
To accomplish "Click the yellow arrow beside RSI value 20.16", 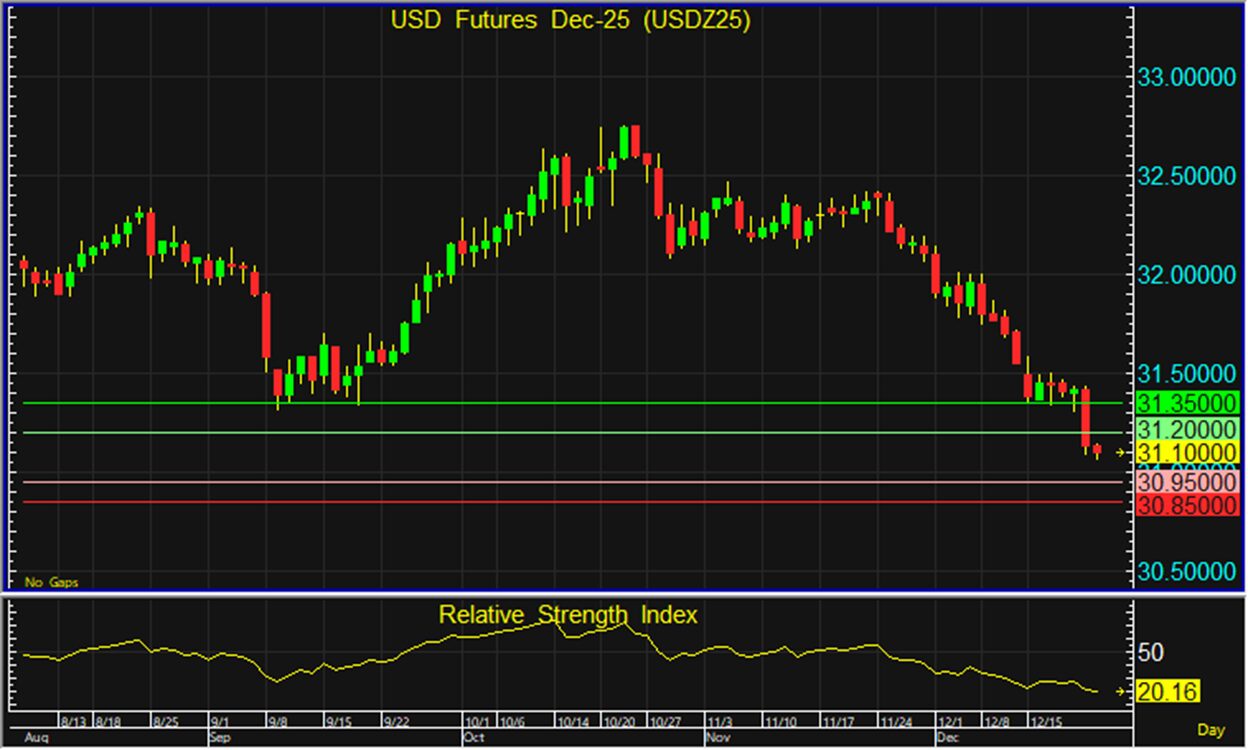I will tap(1120, 691).
